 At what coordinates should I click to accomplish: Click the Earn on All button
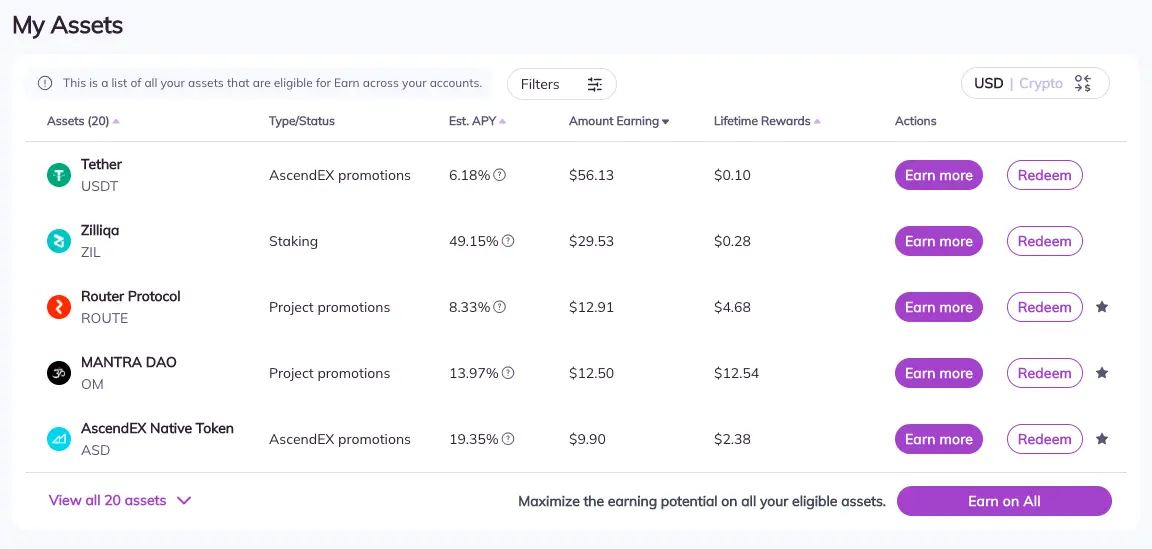(x=1004, y=501)
